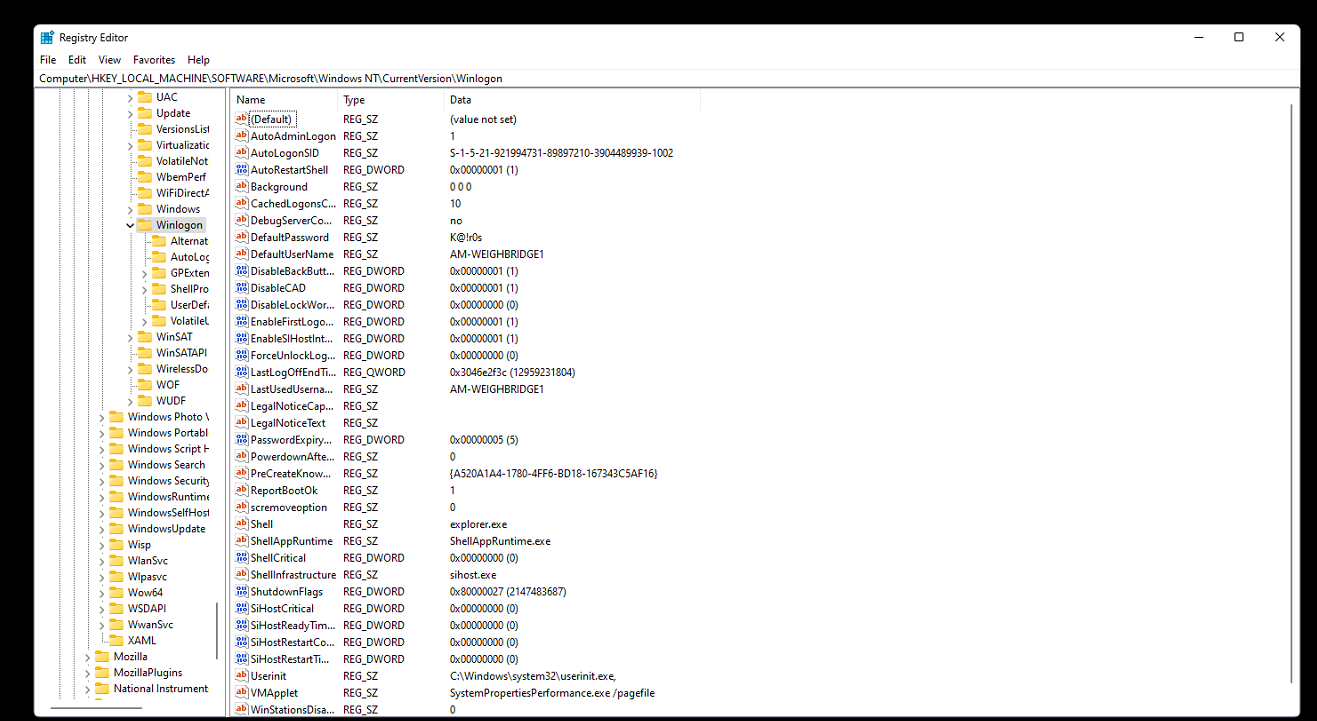Click the ShellCritical DWORD icon
1317x721 pixels.
click(x=241, y=557)
